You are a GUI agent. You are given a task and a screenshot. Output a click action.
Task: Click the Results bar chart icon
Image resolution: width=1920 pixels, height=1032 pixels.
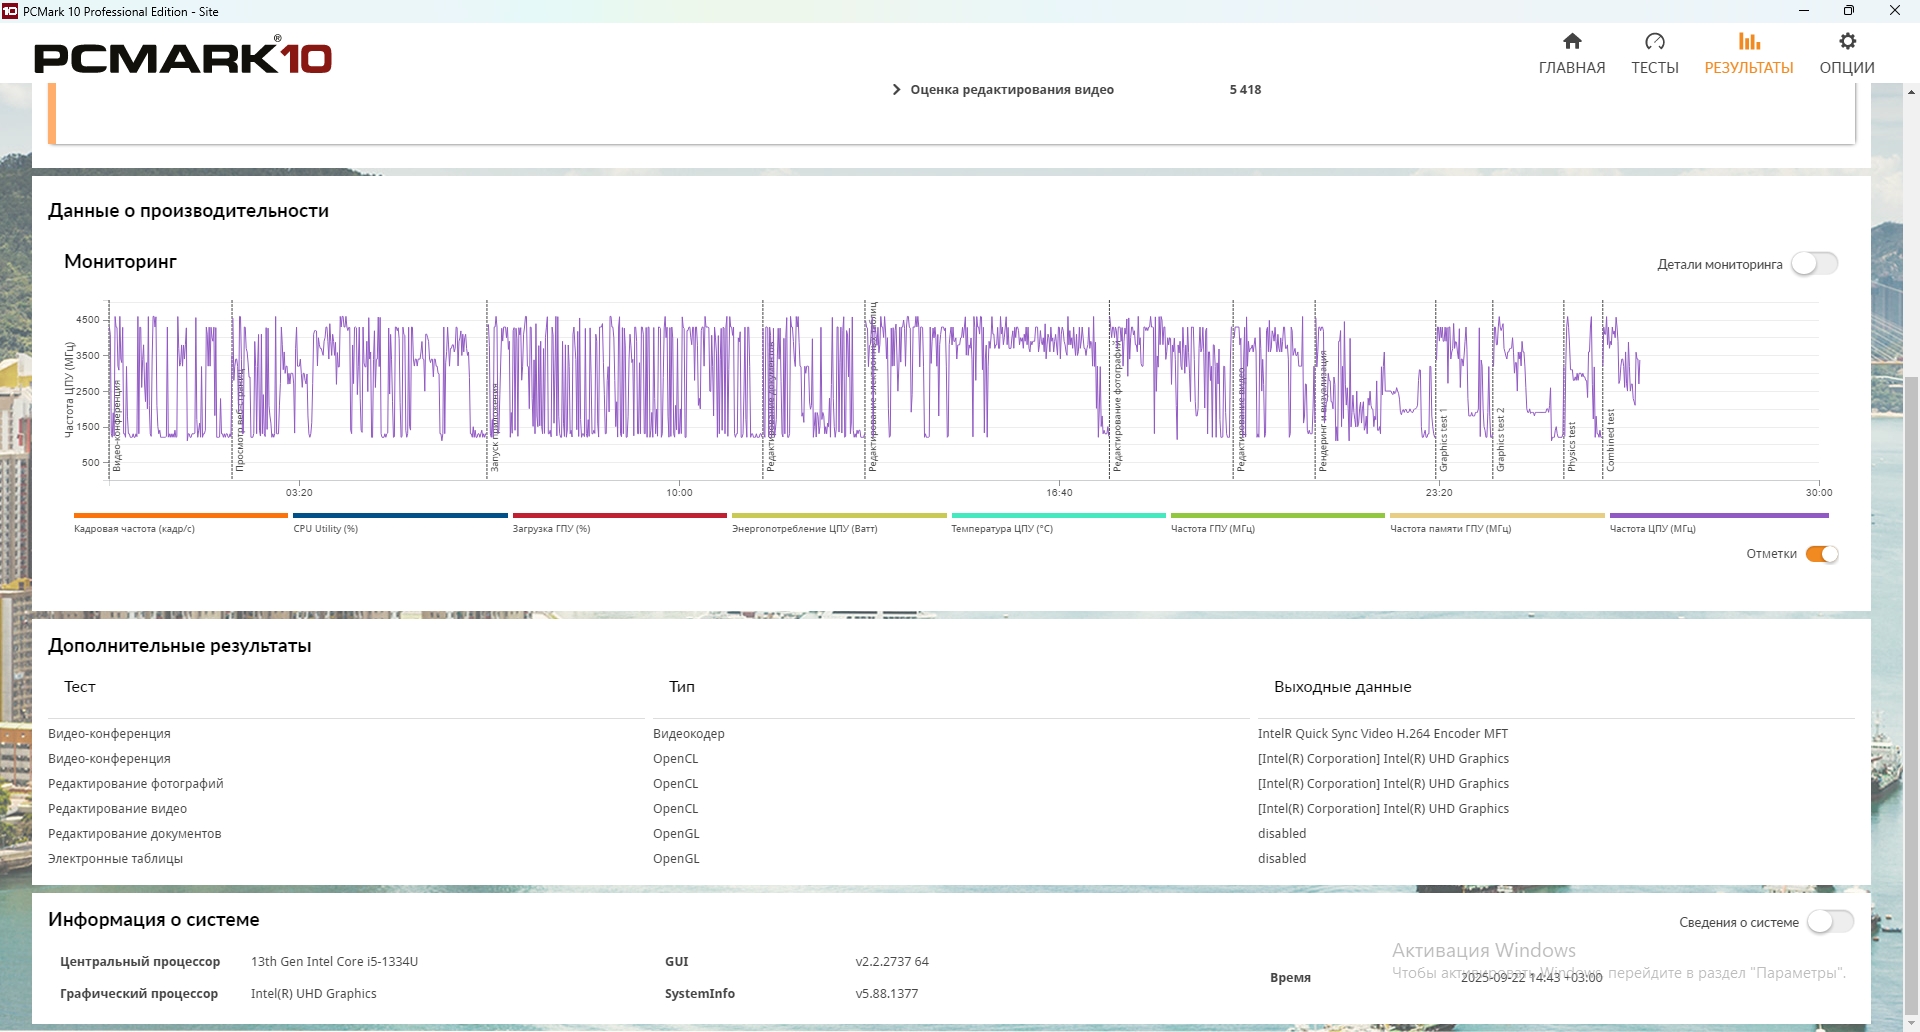[x=1749, y=41]
